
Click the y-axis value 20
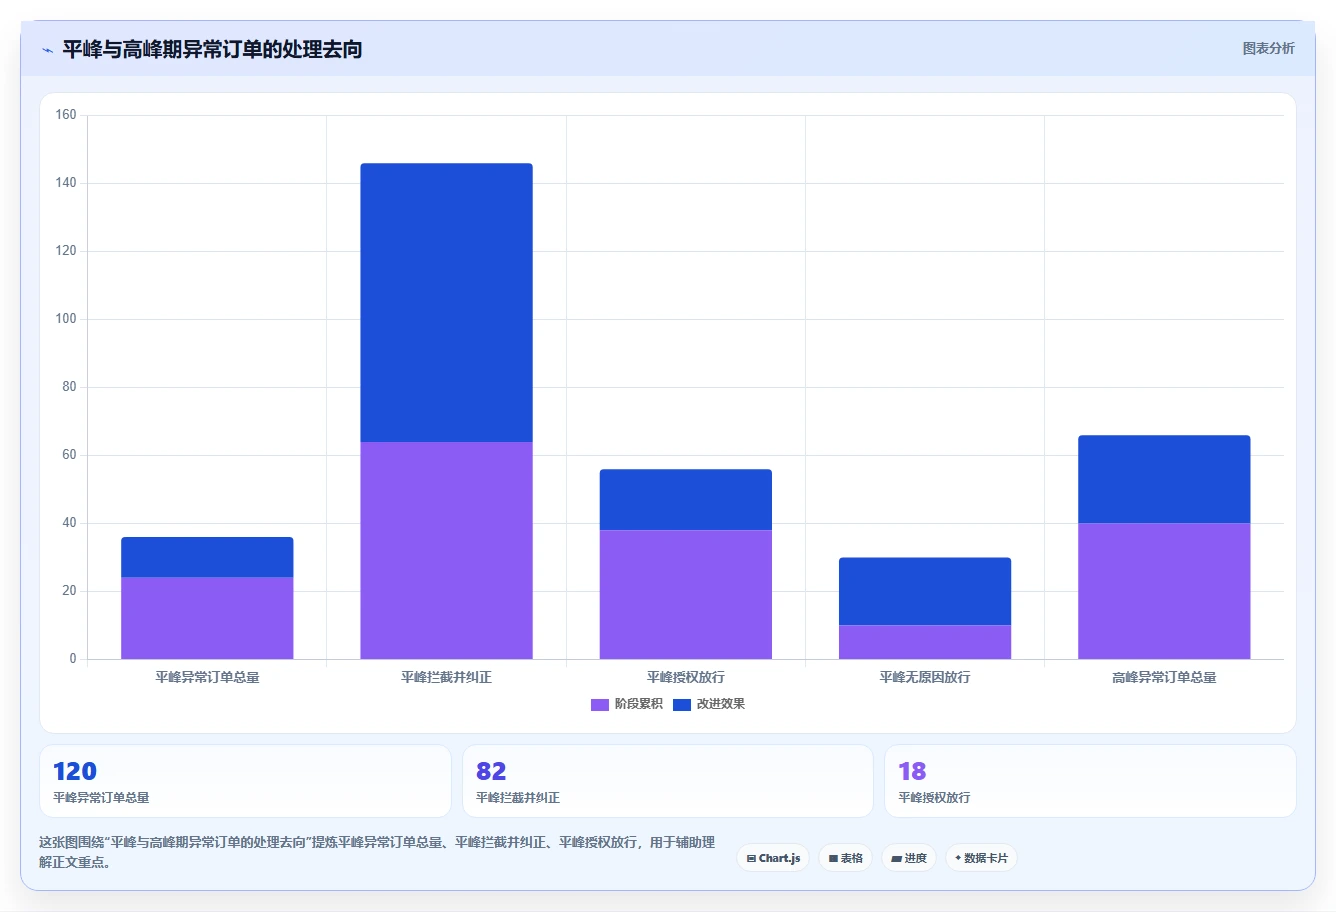(69, 591)
